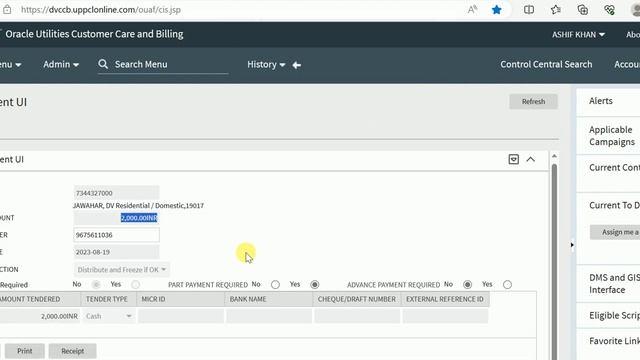Click the Refresh button
Screen dimensions: 640x360
(533, 102)
